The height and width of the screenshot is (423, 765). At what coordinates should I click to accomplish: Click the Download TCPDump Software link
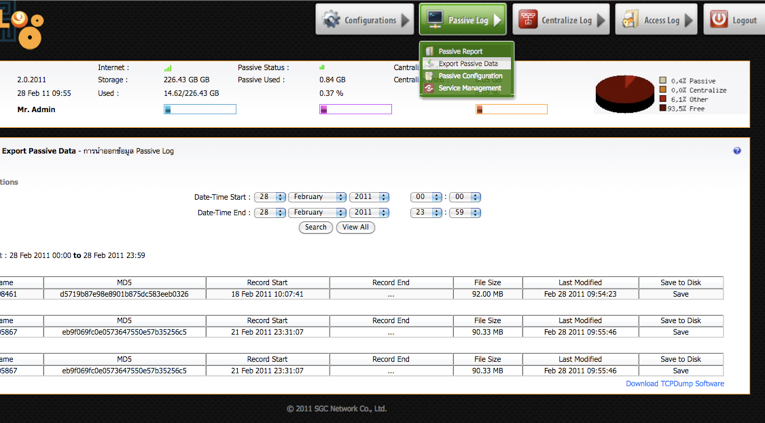pyautogui.click(x=675, y=383)
